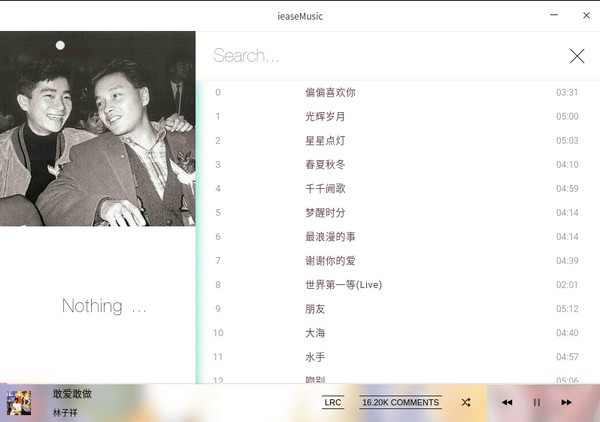Play the track 光辉岁月
The height and width of the screenshot is (422, 600).
[x=324, y=117]
